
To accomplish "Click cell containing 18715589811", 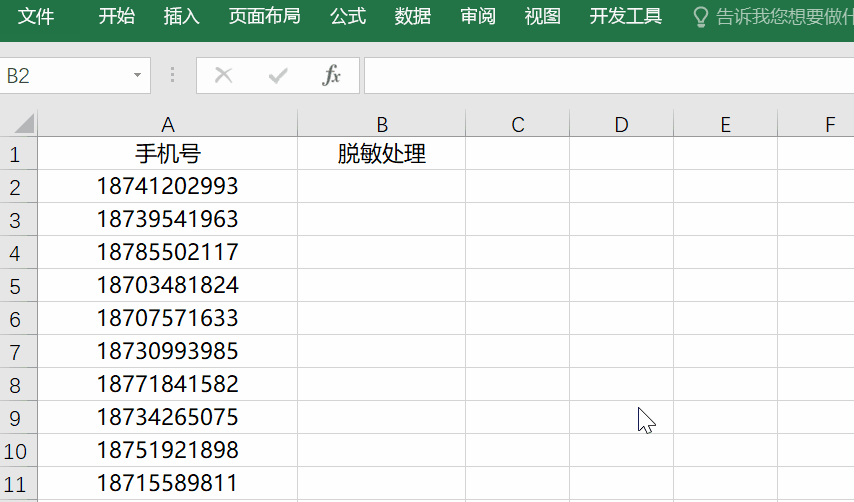I will 168,484.
